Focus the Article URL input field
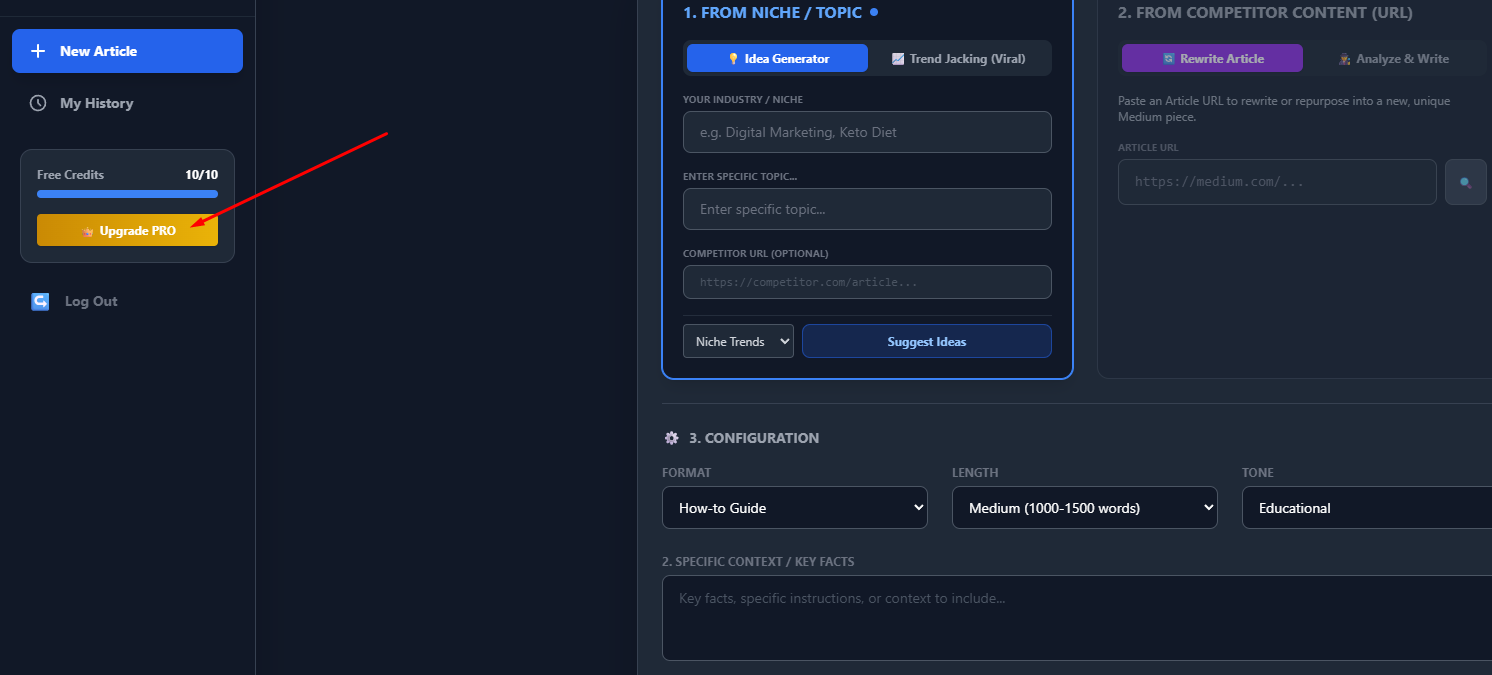This screenshot has height=675, width=1492. click(1277, 182)
